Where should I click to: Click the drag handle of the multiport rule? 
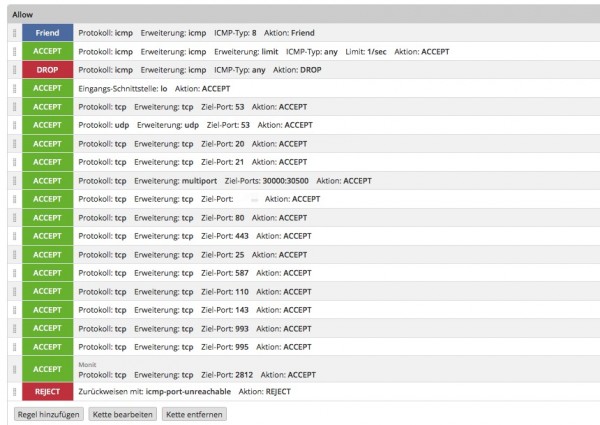[x=15, y=181]
